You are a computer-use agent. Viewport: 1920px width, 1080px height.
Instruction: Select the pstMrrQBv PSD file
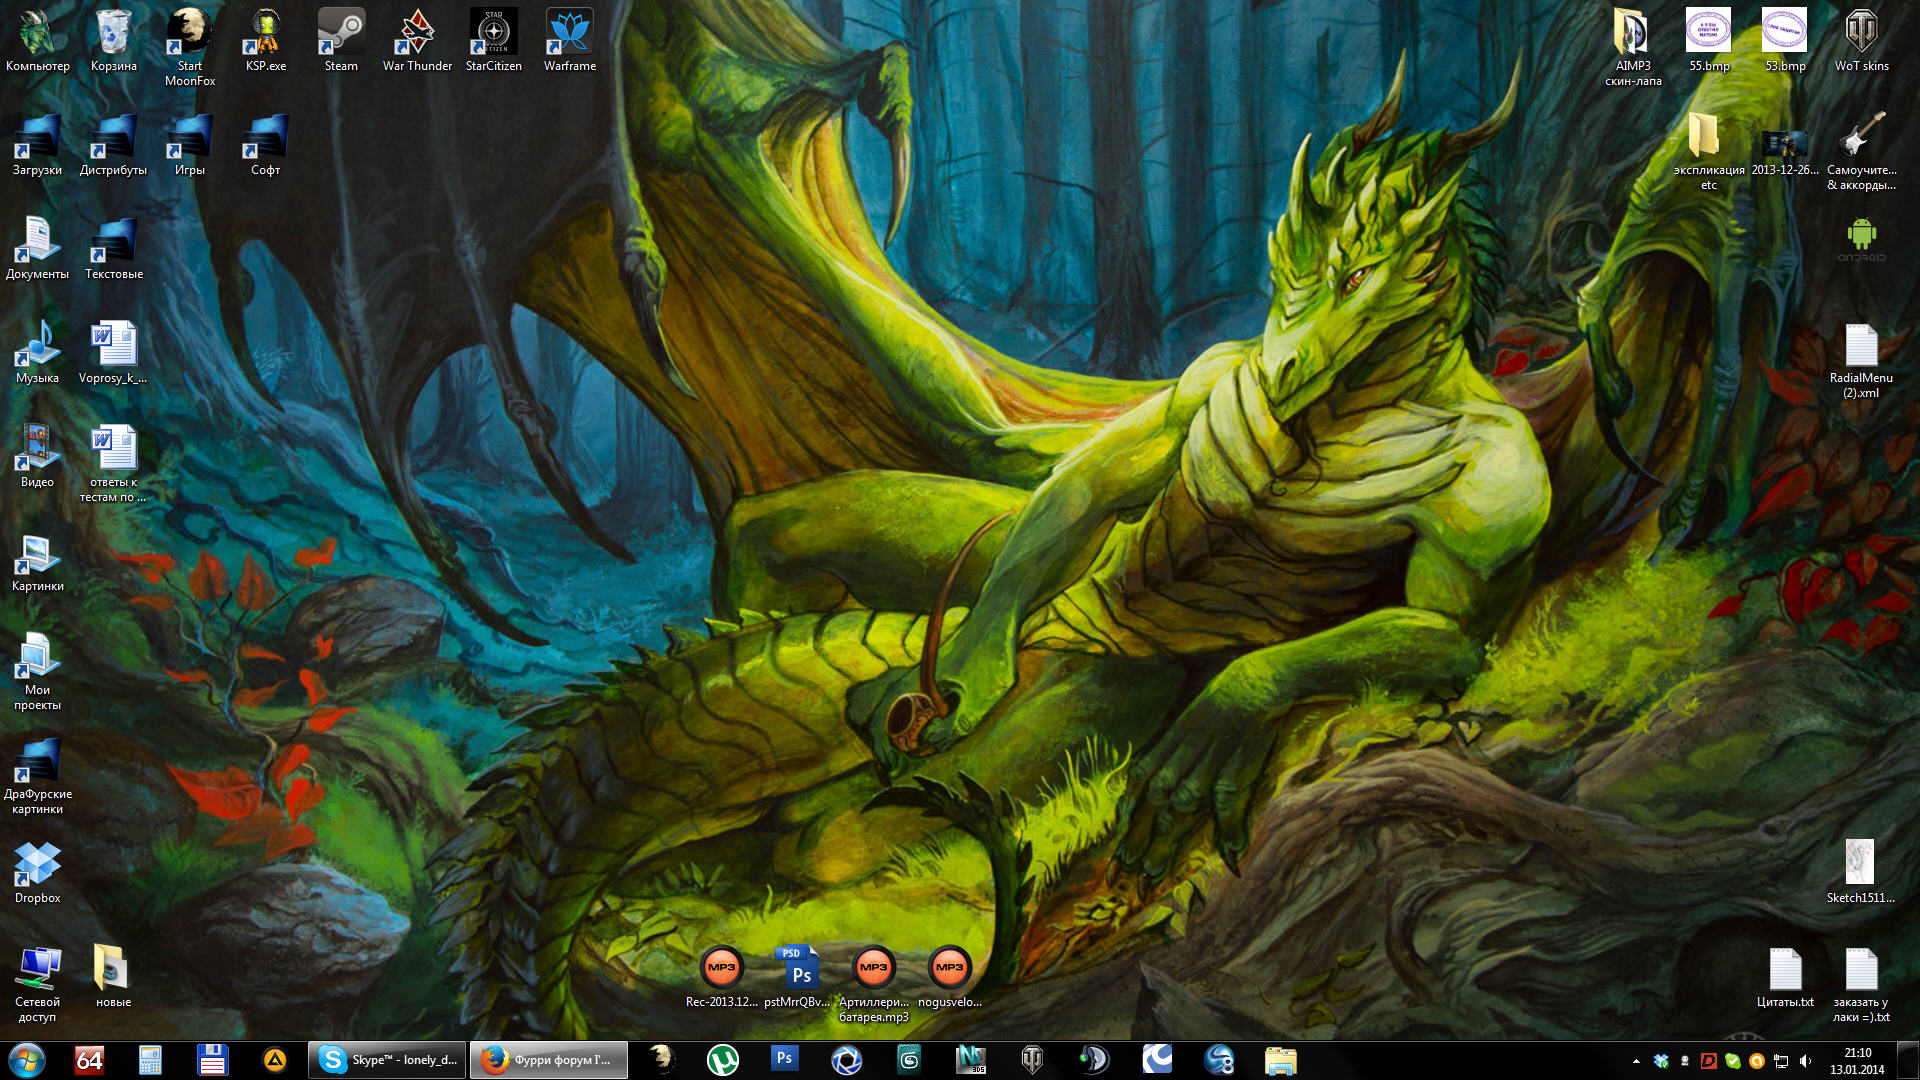coord(798,977)
